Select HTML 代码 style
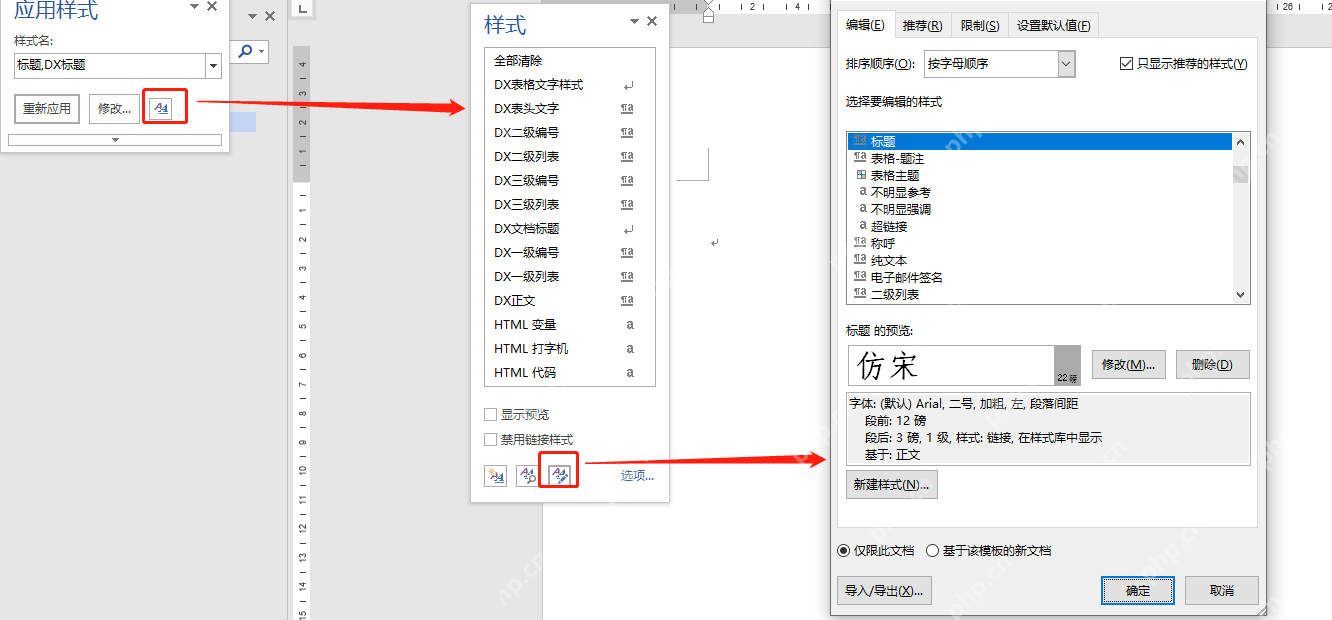Screen dimensions: 1332x620 click(x=569, y=373)
